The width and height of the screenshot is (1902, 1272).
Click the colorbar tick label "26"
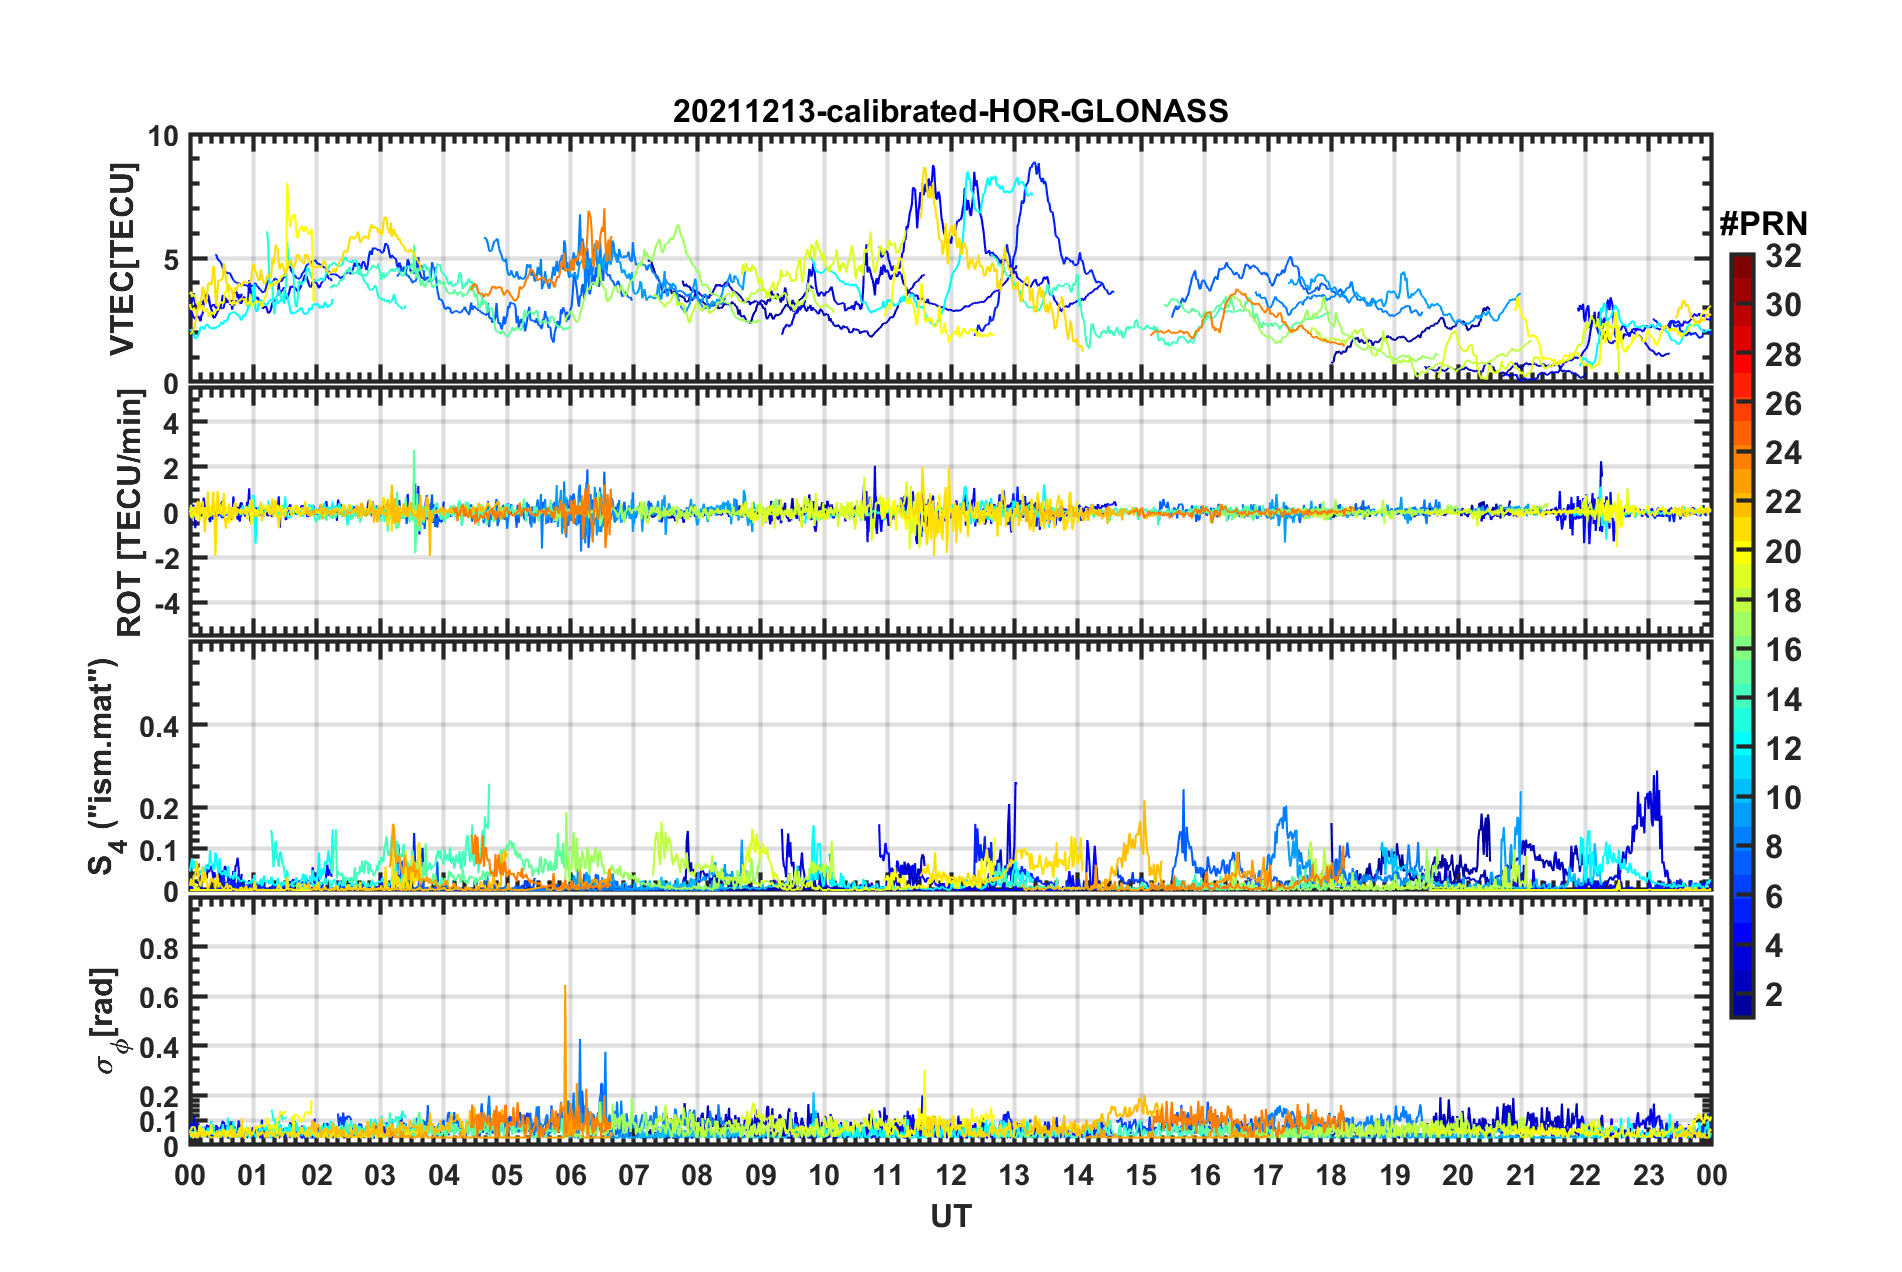pos(1783,404)
